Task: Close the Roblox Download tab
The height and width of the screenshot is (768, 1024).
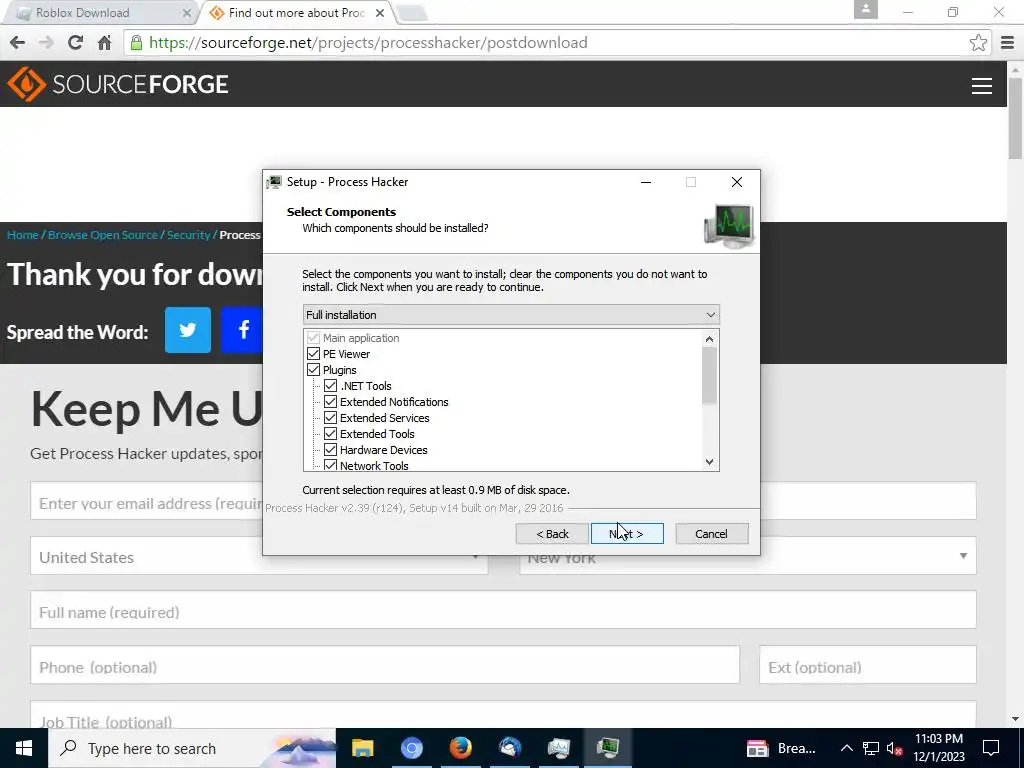Action: click(x=187, y=13)
